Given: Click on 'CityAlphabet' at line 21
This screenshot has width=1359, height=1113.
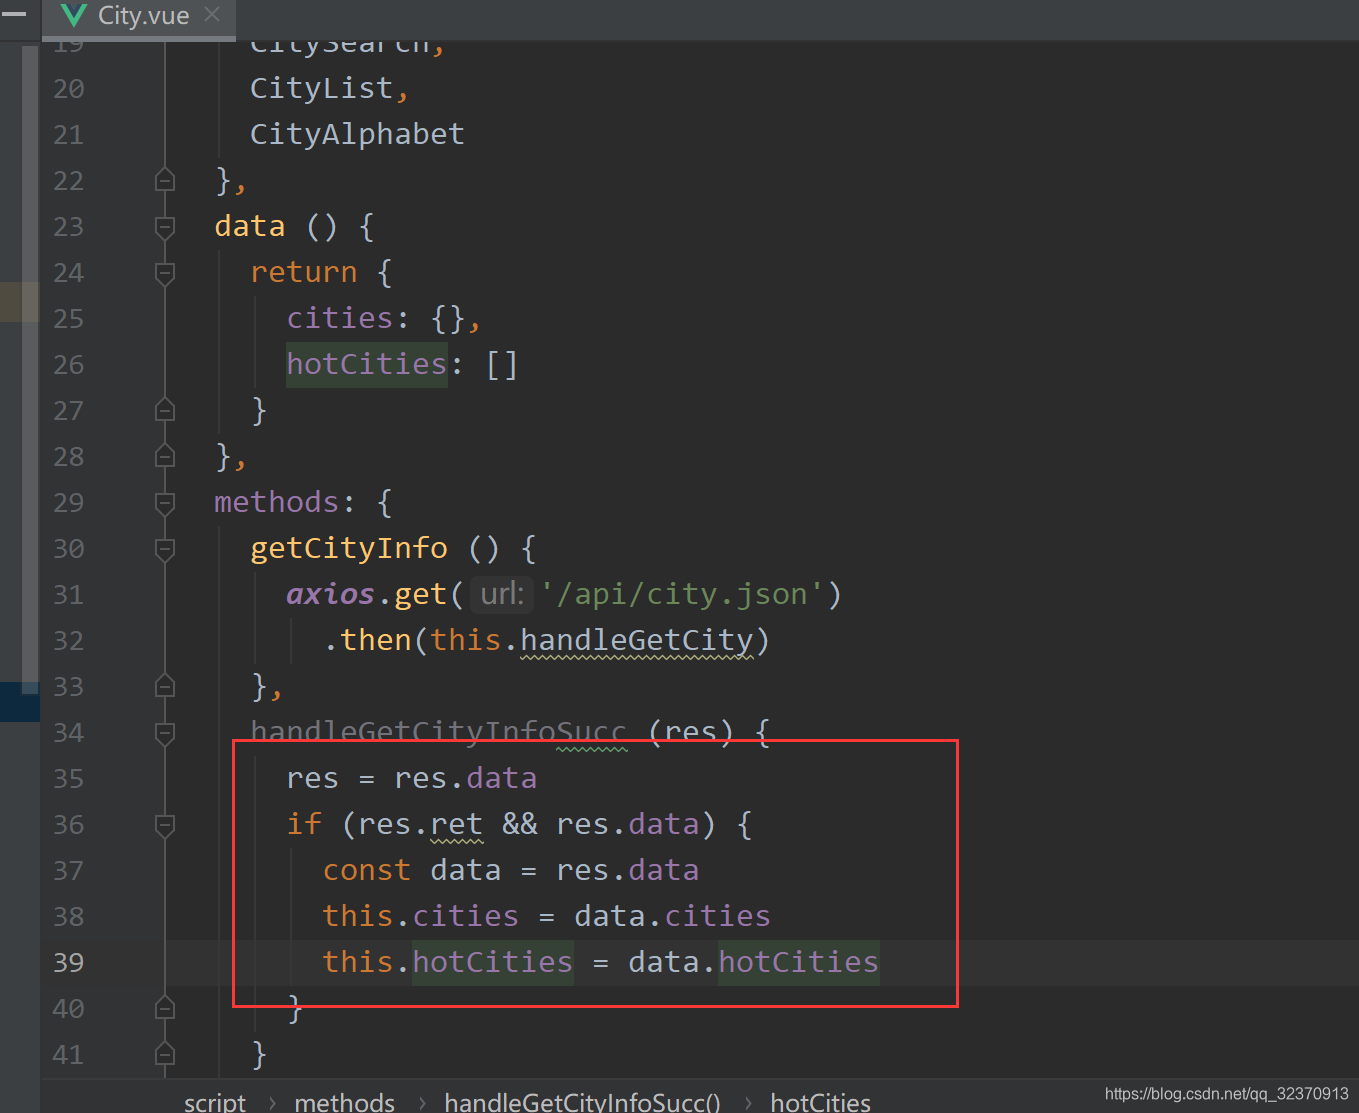Looking at the screenshot, I should (x=357, y=134).
